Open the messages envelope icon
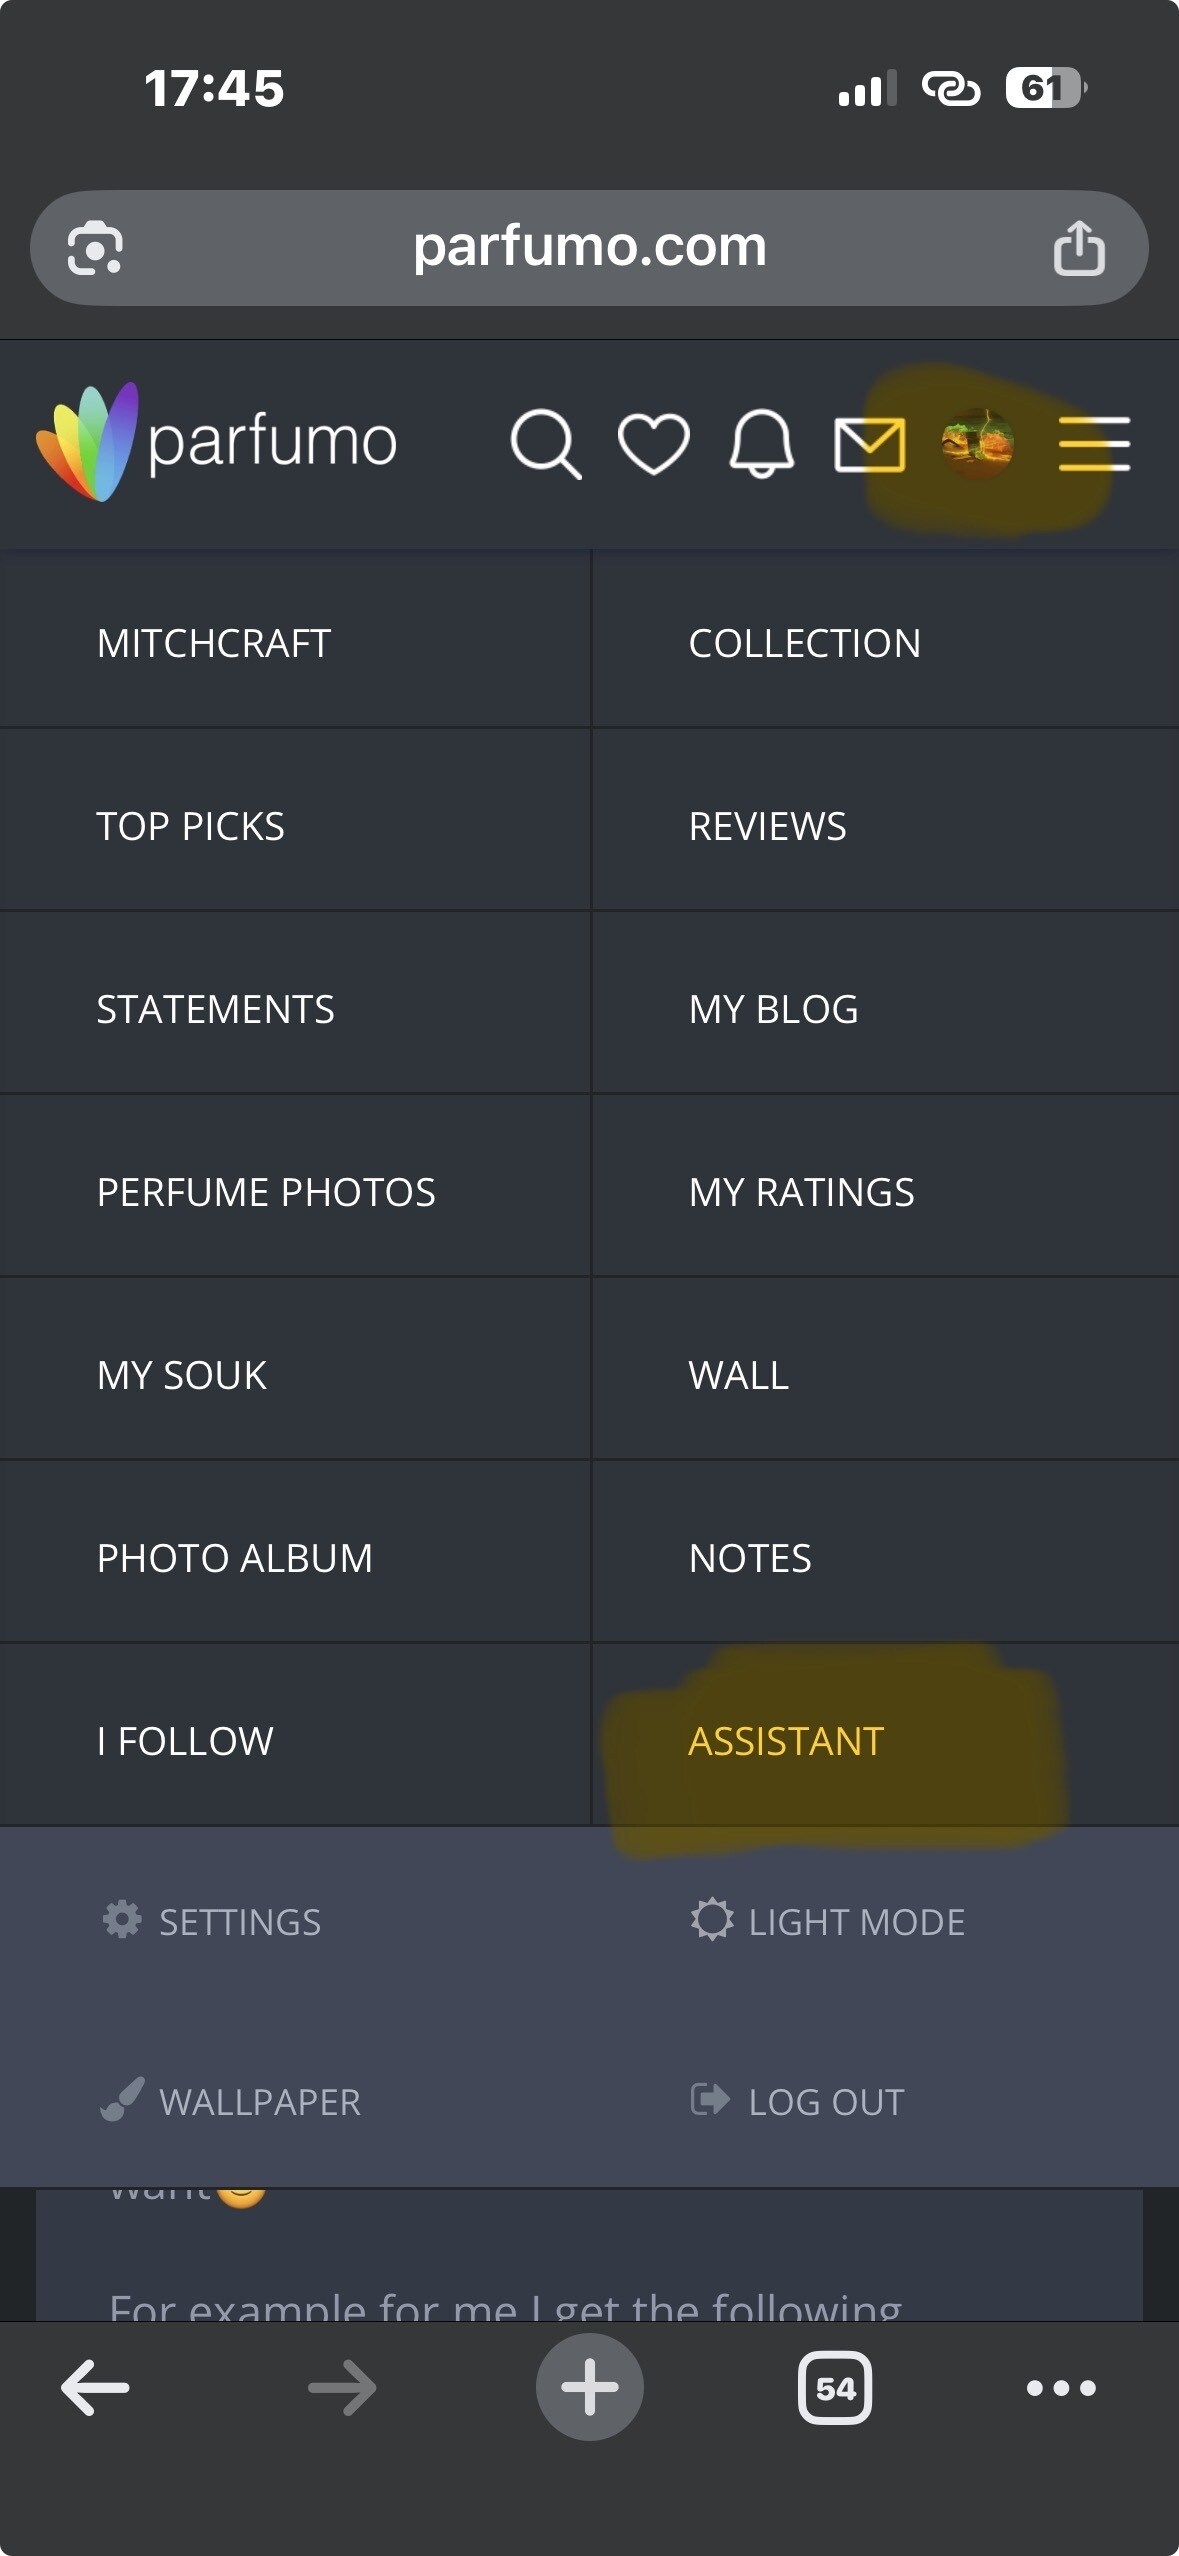The height and width of the screenshot is (2556, 1179). point(870,445)
